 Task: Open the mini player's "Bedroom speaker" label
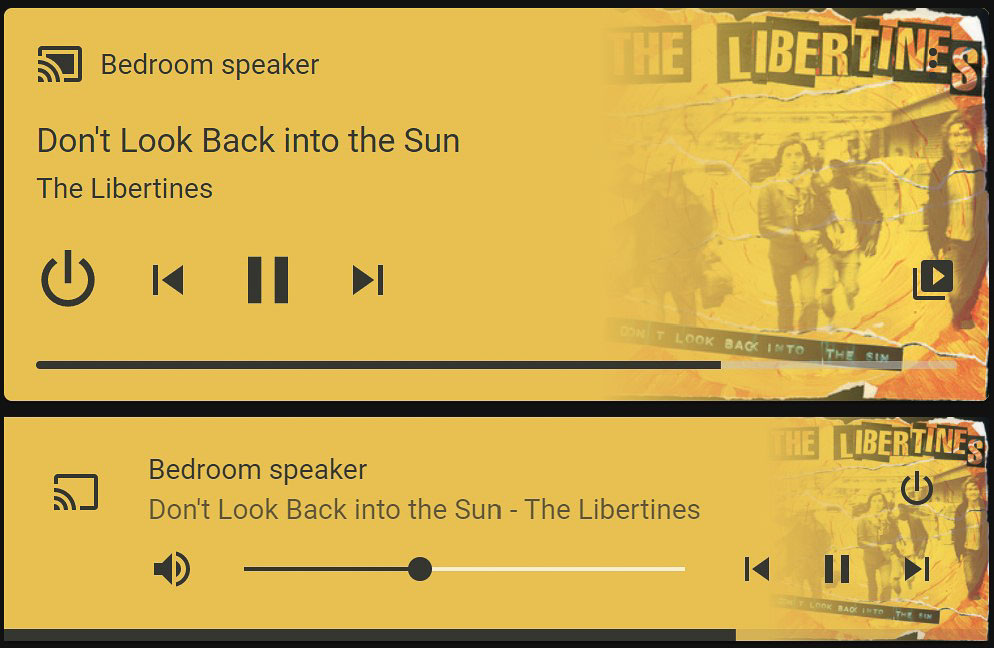(x=257, y=470)
